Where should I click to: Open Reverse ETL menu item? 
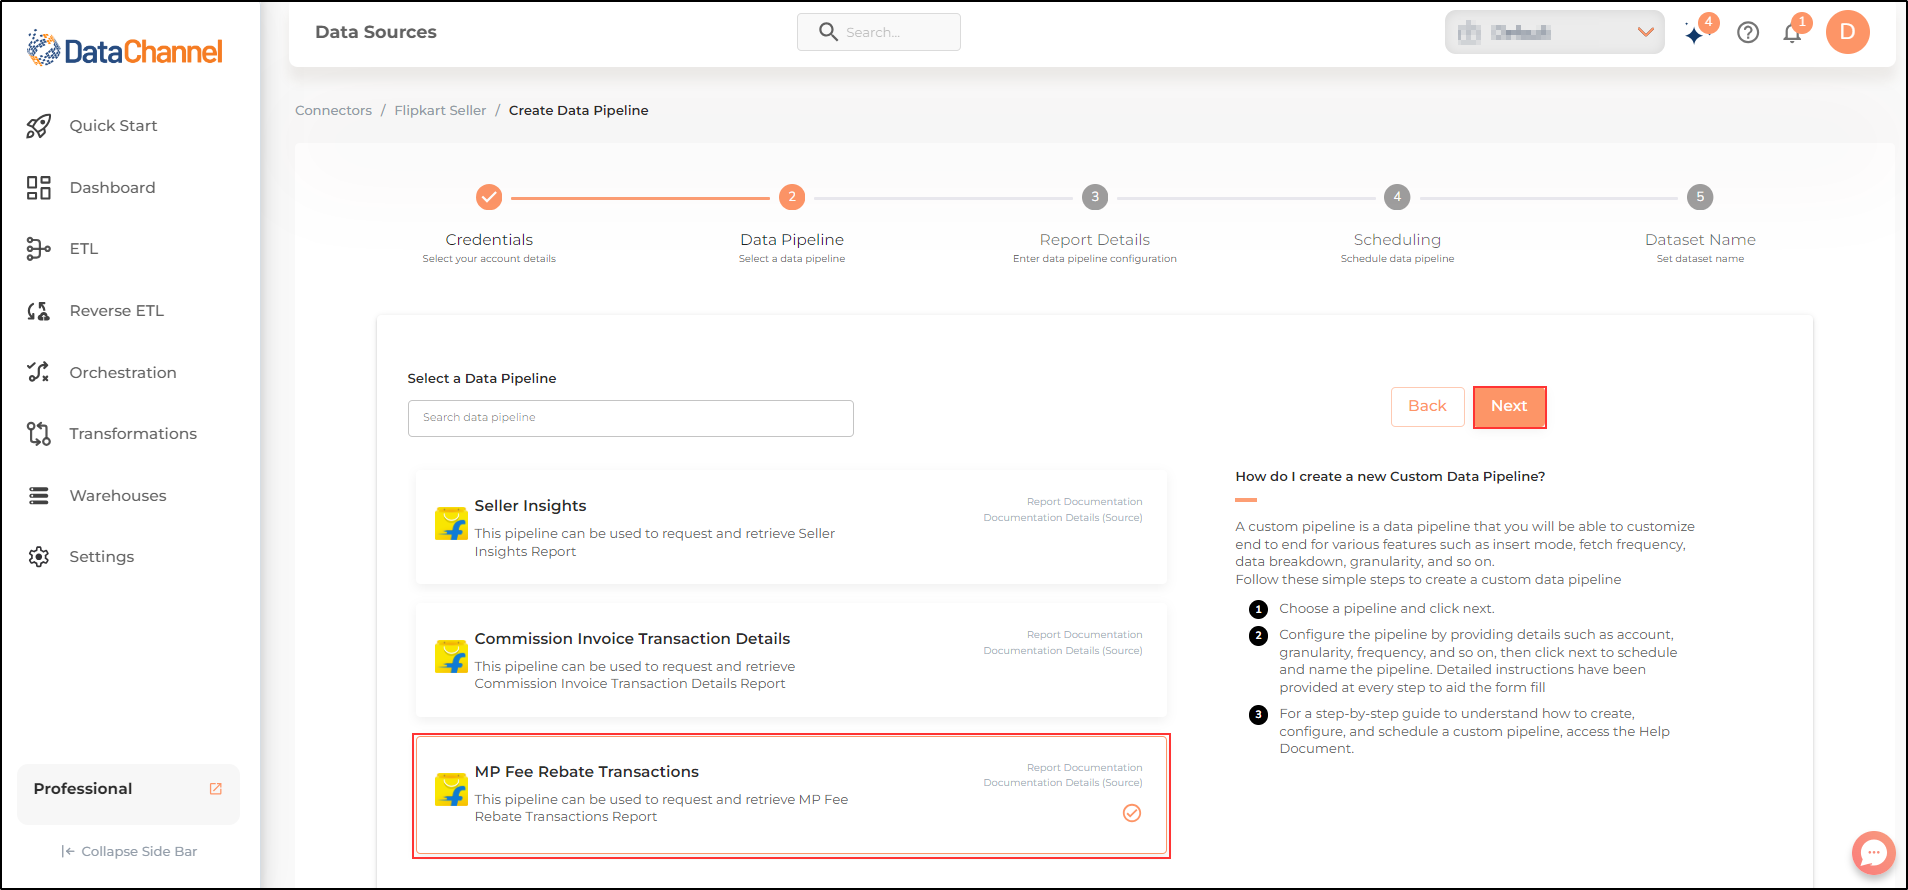tap(117, 311)
